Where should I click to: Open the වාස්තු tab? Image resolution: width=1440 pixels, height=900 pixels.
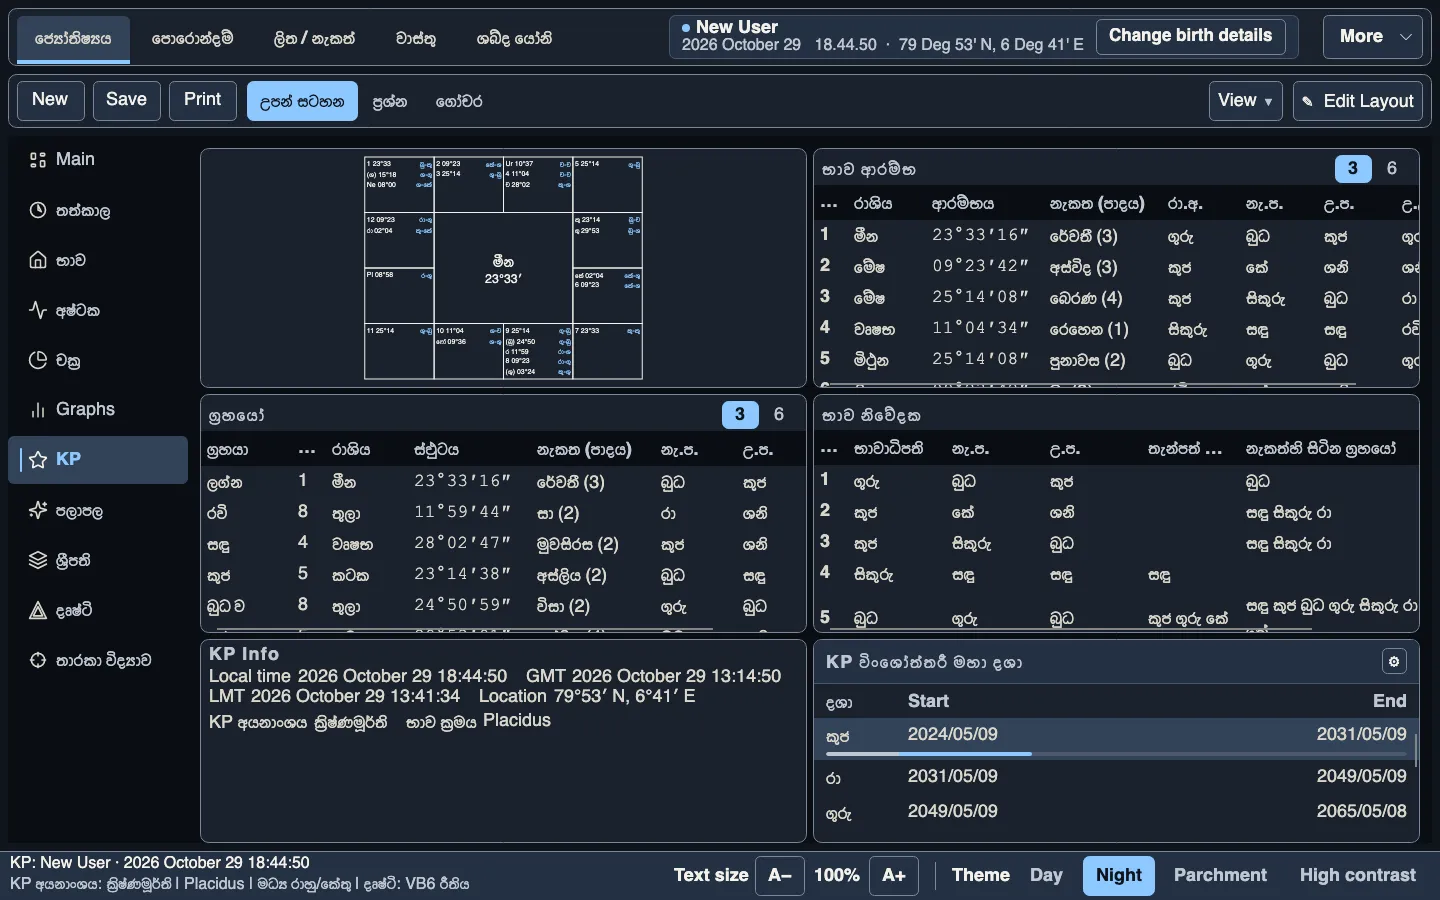[416, 39]
